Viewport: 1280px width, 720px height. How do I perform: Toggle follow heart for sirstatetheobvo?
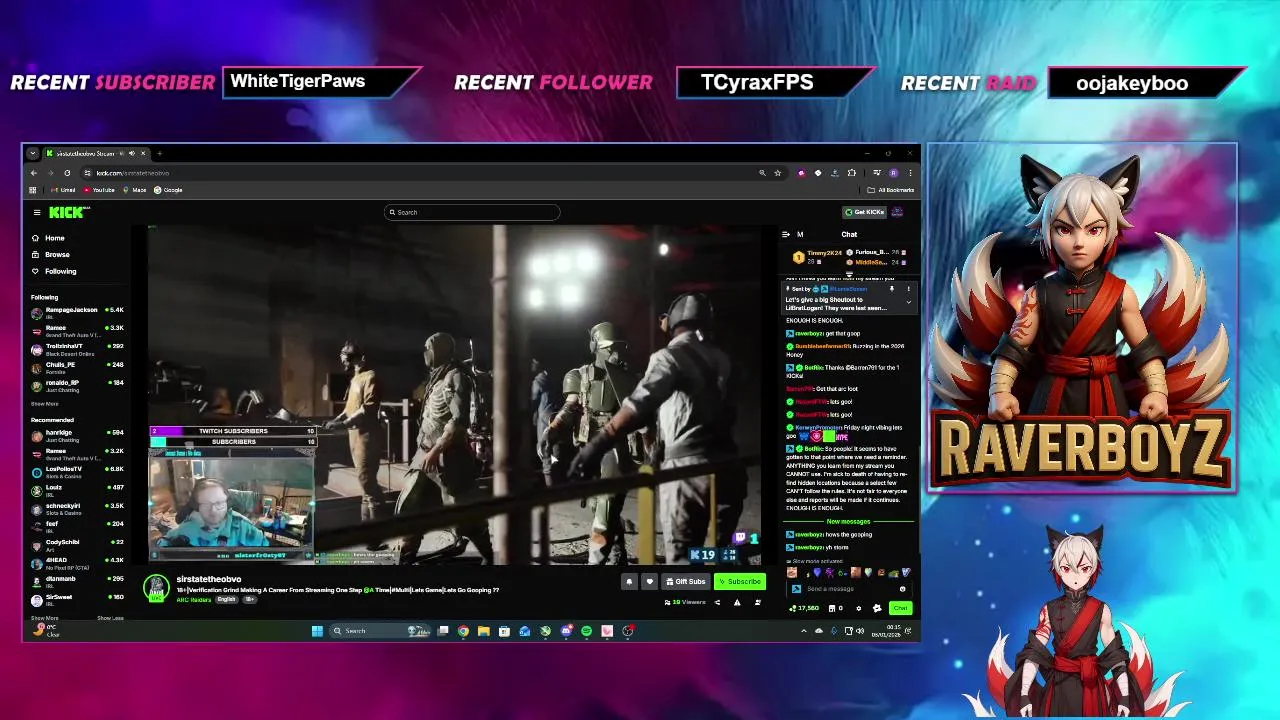(x=649, y=582)
